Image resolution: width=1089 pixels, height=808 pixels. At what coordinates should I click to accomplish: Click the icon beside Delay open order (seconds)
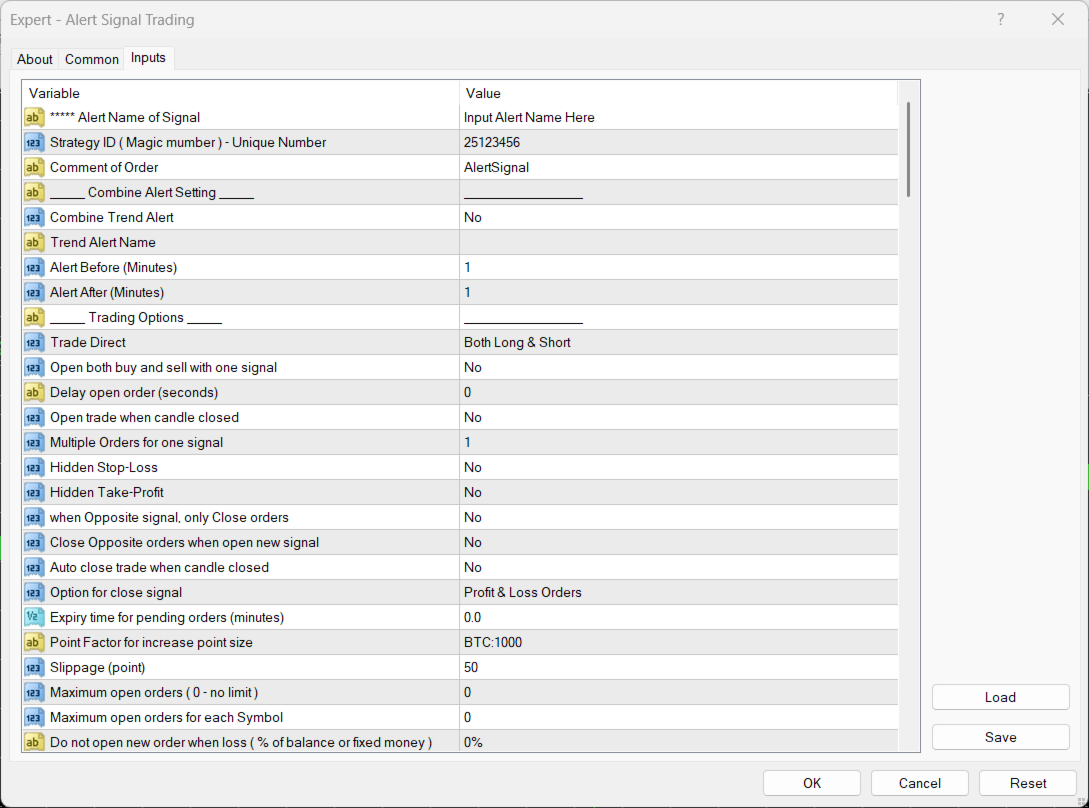33,393
